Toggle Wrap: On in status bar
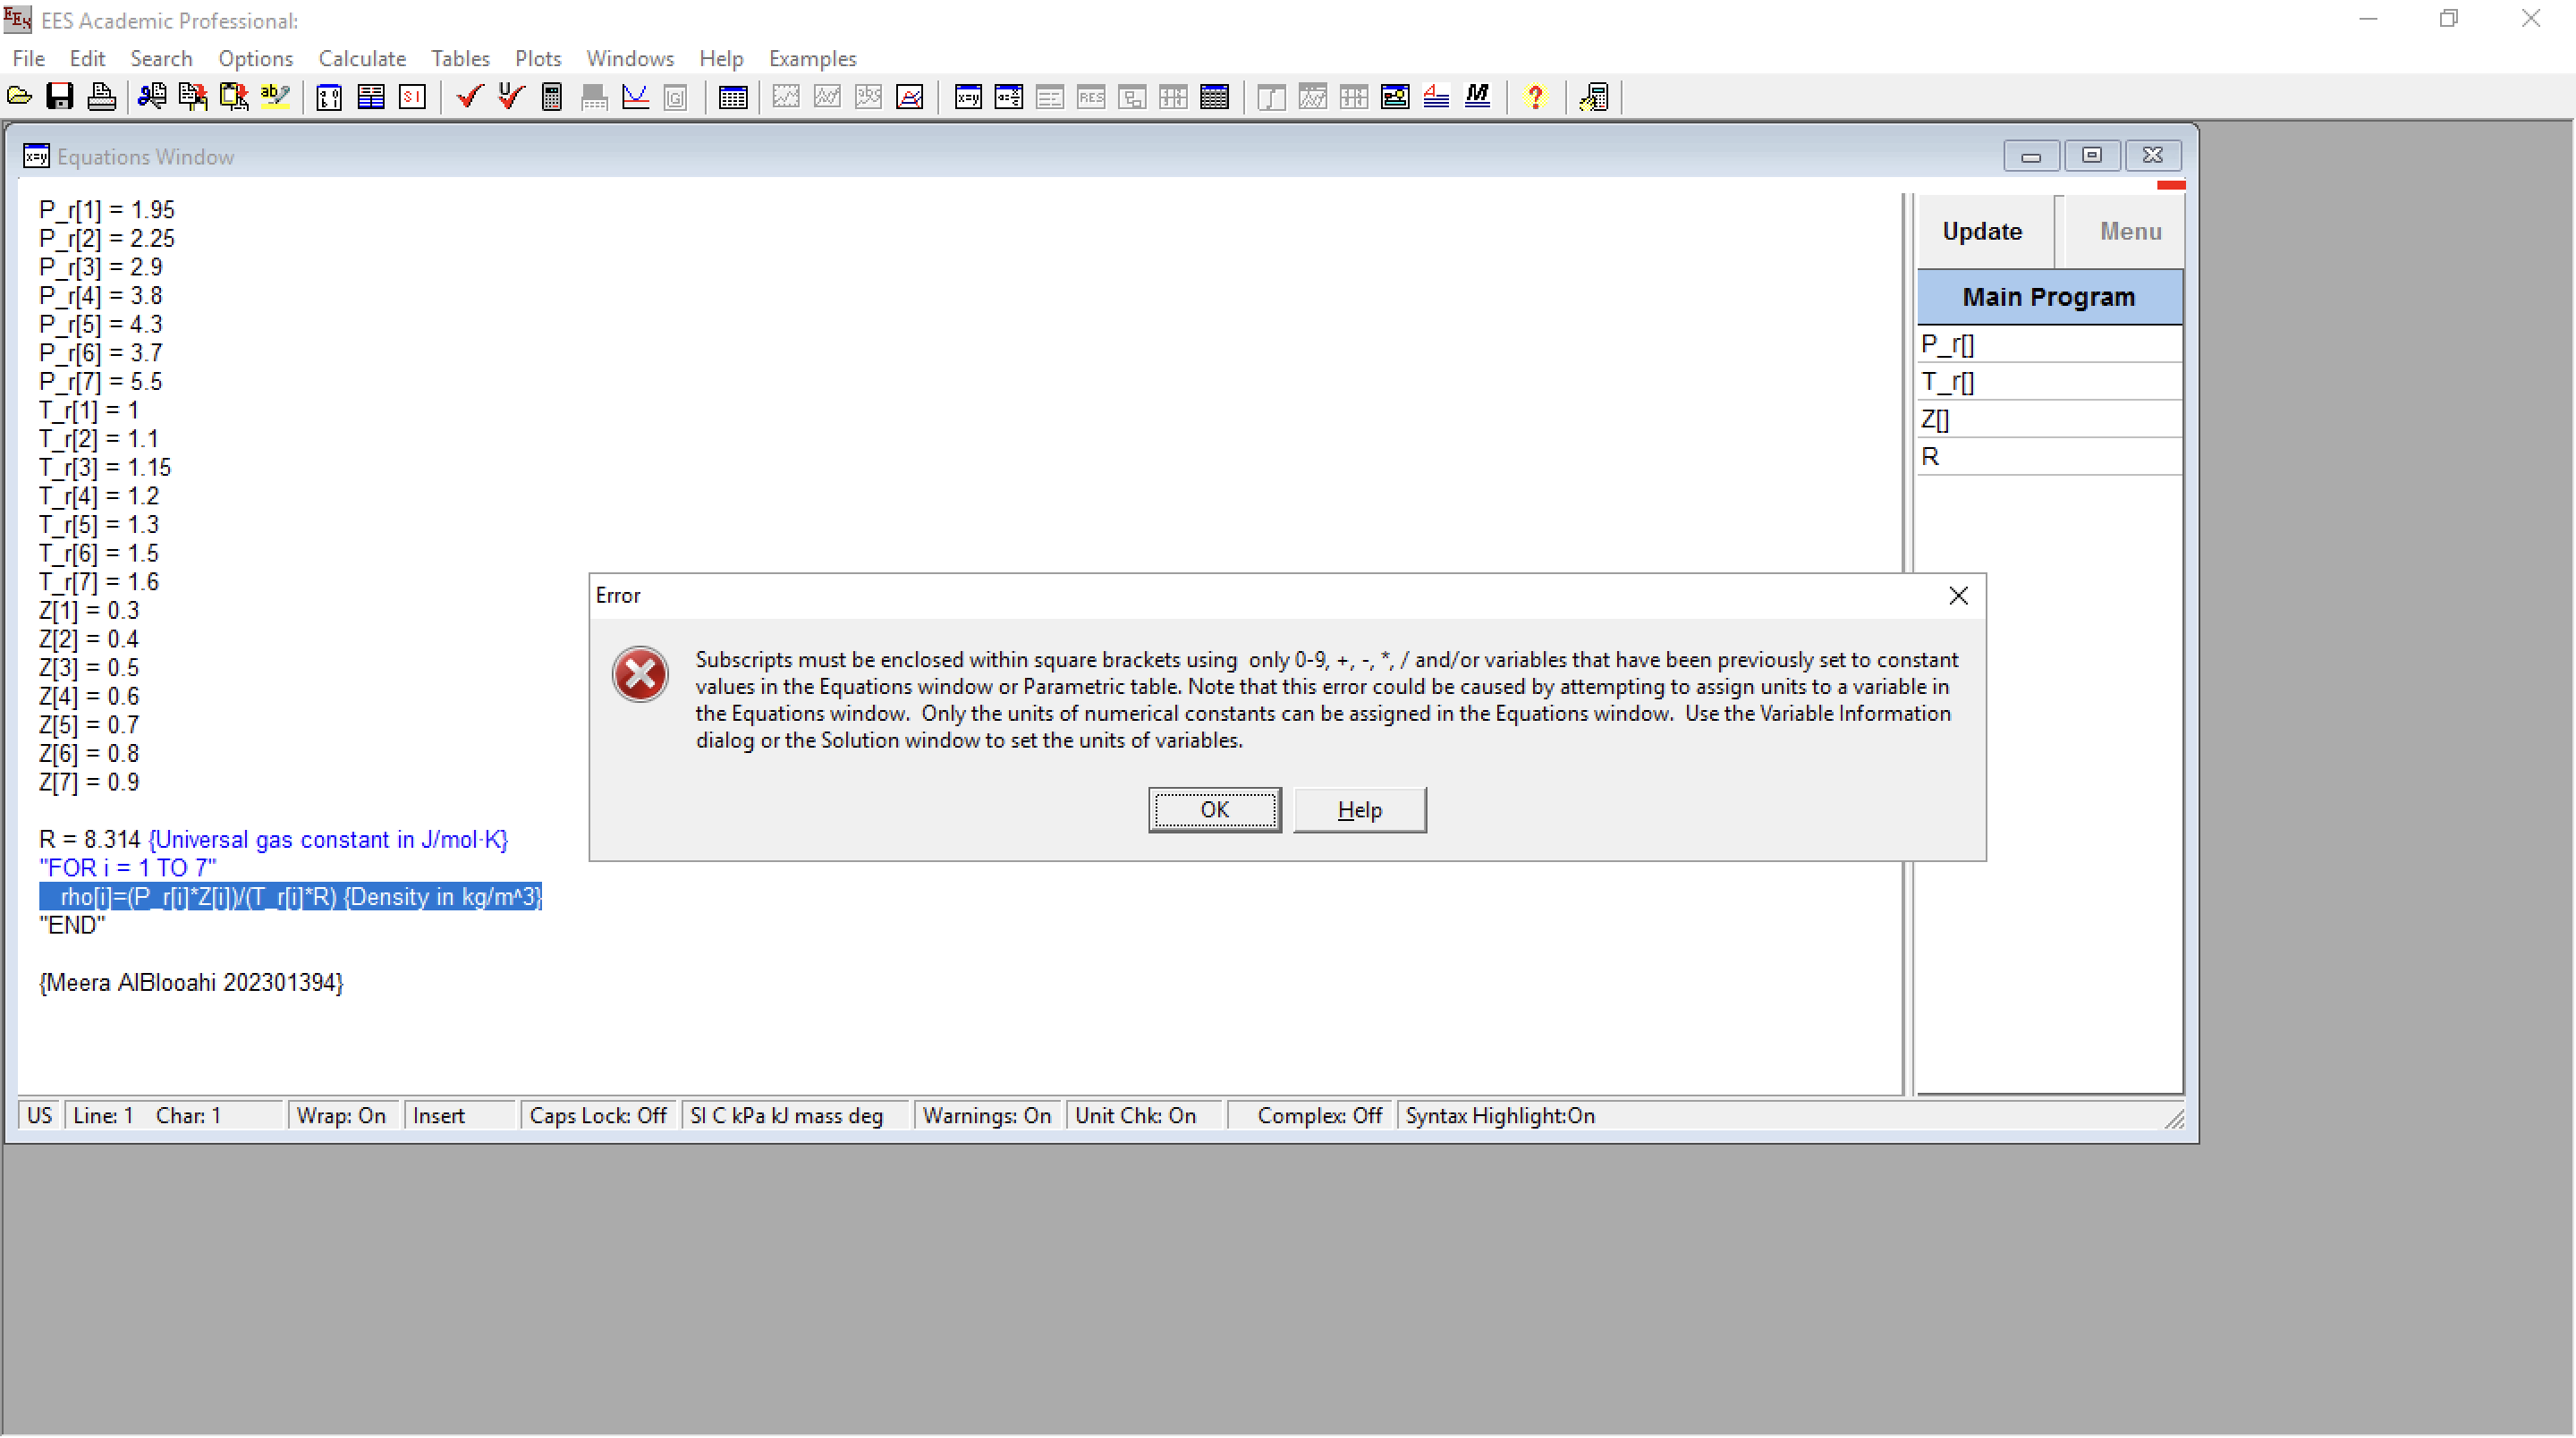2576x1438 pixels. [x=341, y=1116]
